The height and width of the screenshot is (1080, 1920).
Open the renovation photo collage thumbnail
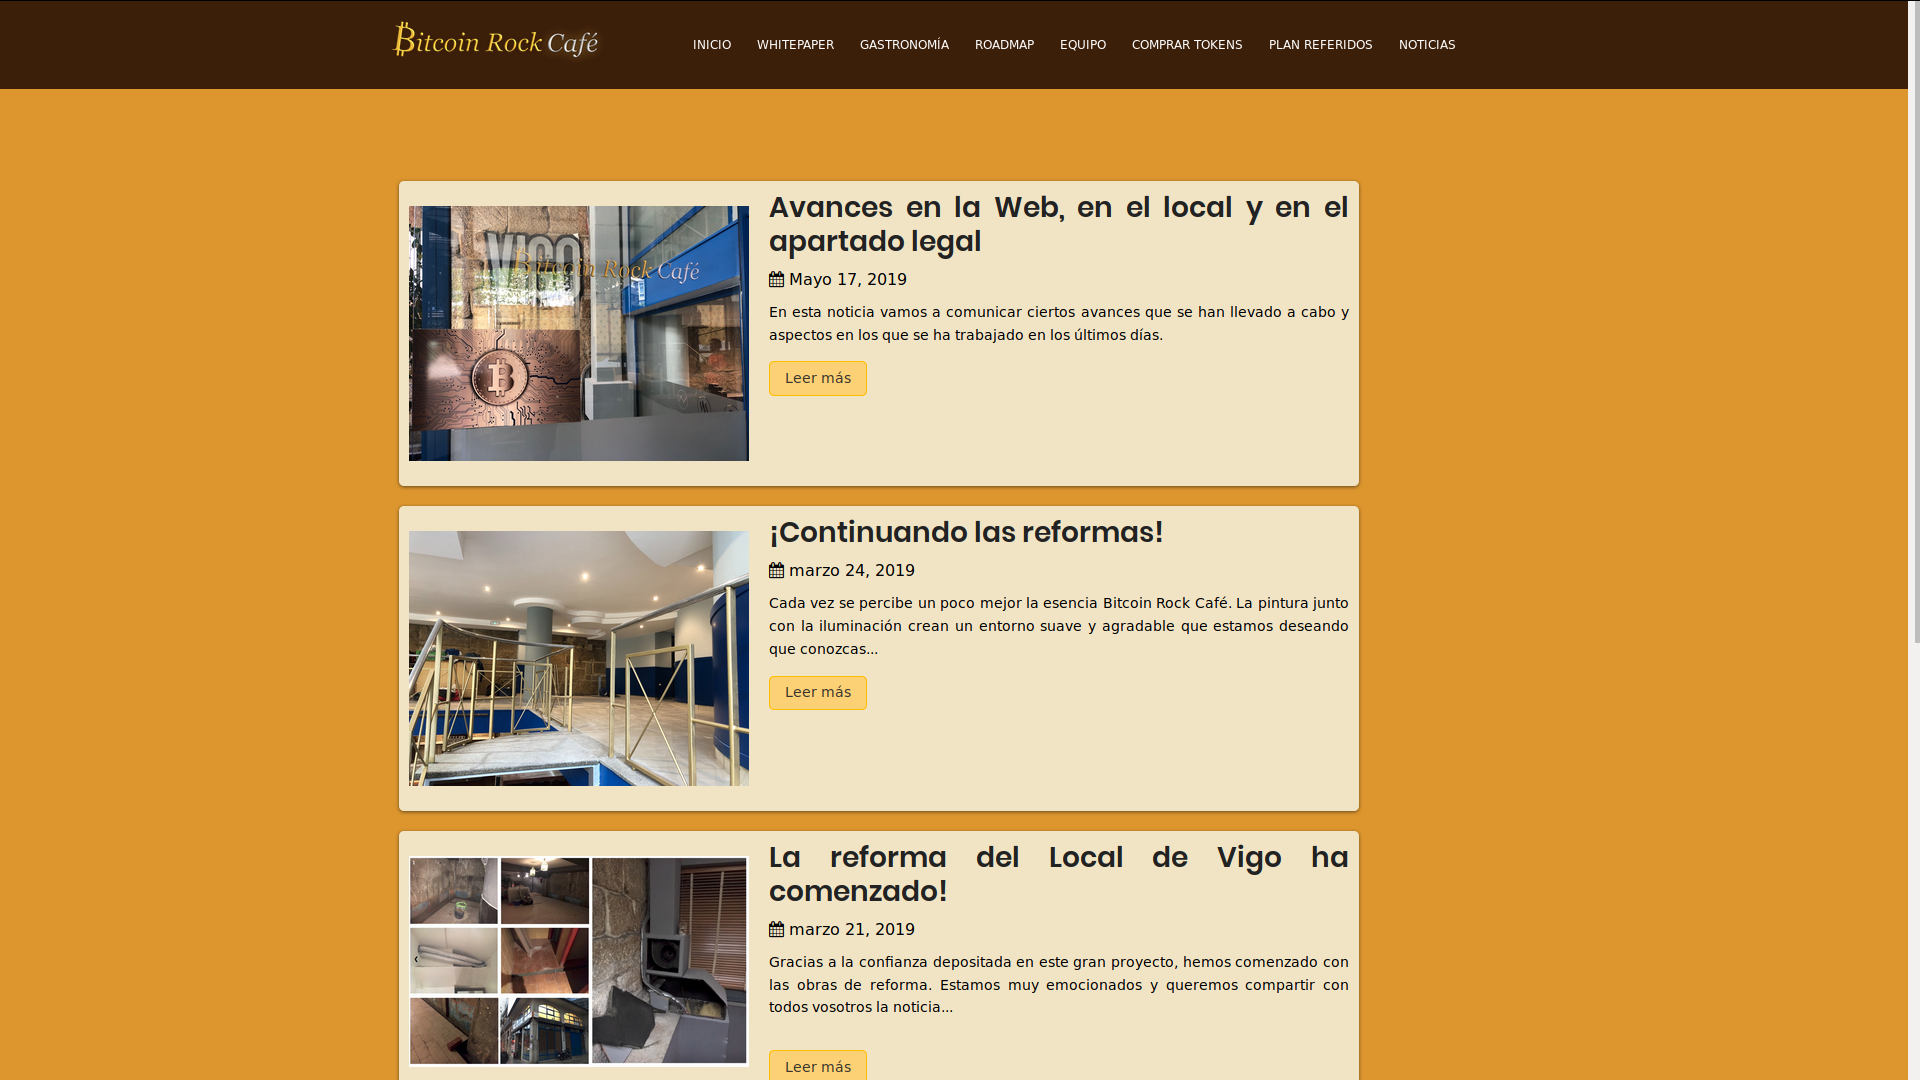tap(578, 961)
